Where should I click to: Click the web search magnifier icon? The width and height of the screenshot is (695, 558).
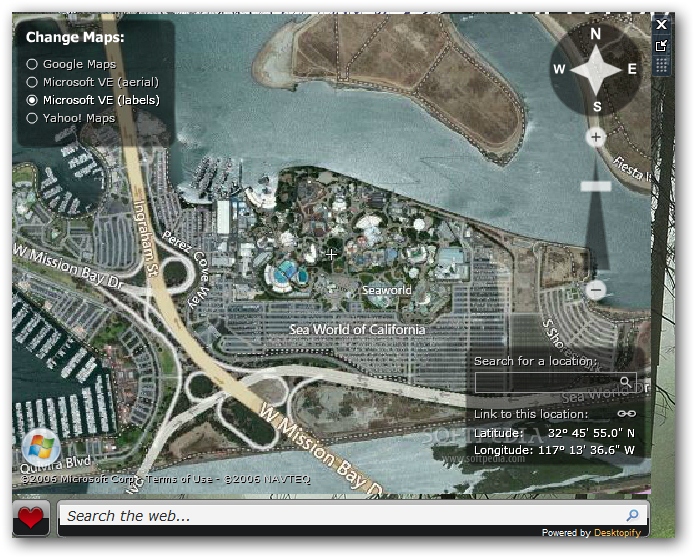[x=633, y=515]
